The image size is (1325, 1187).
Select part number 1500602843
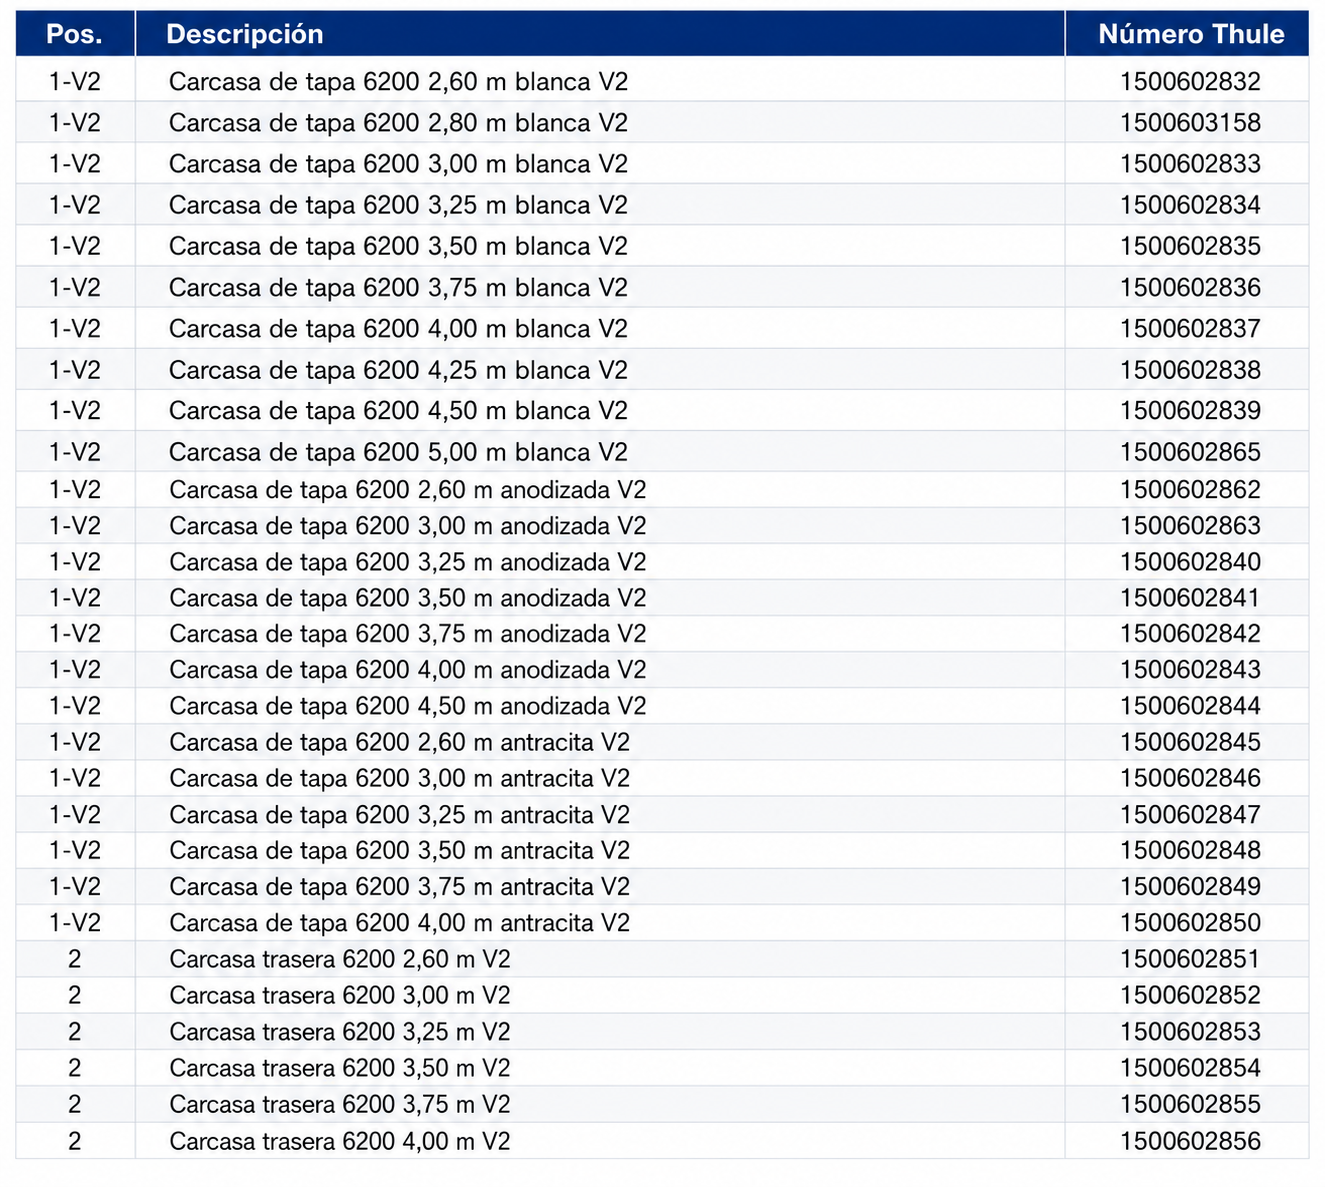pyautogui.click(x=1190, y=670)
